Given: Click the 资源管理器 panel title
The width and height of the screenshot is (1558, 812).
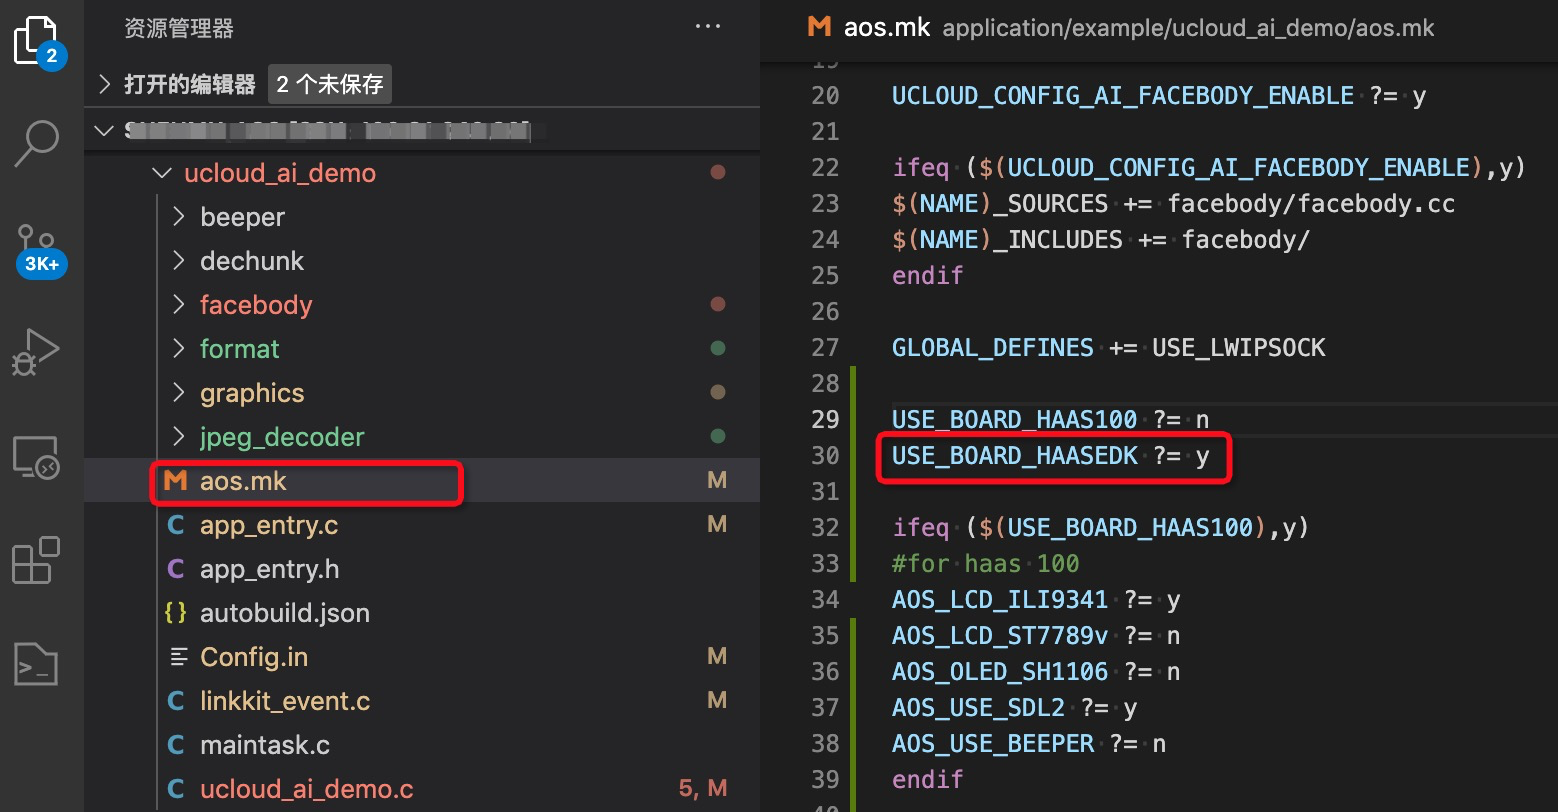Looking at the screenshot, I should tap(179, 28).
